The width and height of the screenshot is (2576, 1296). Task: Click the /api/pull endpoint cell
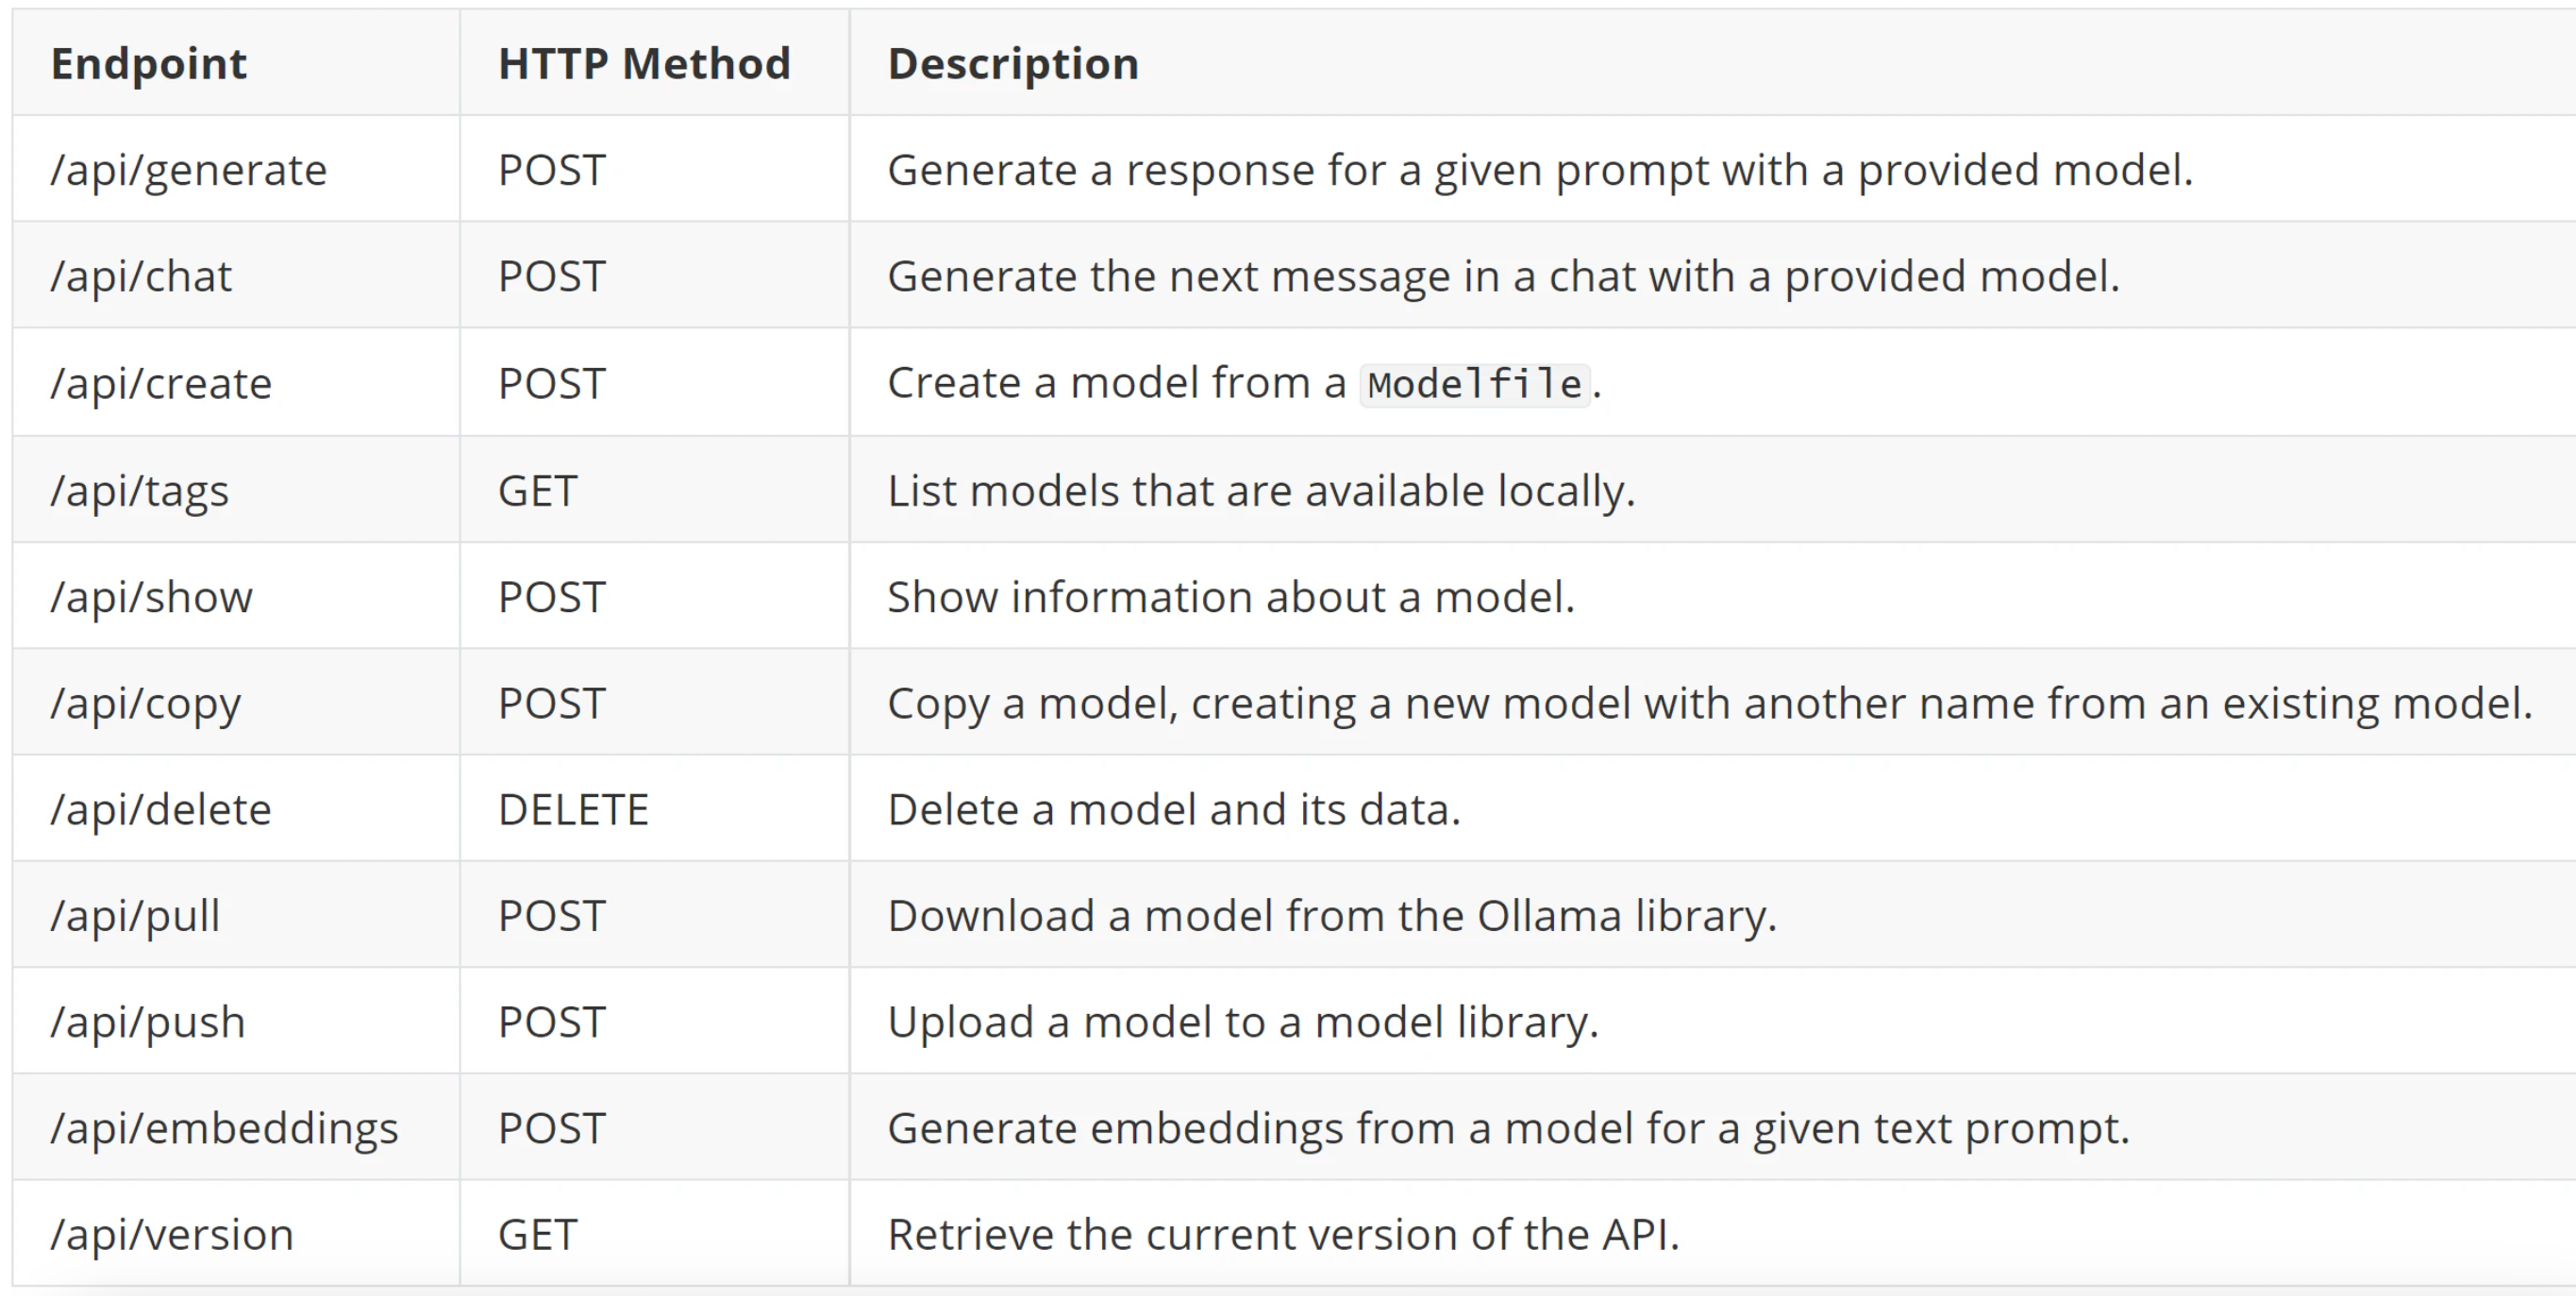coord(135,916)
